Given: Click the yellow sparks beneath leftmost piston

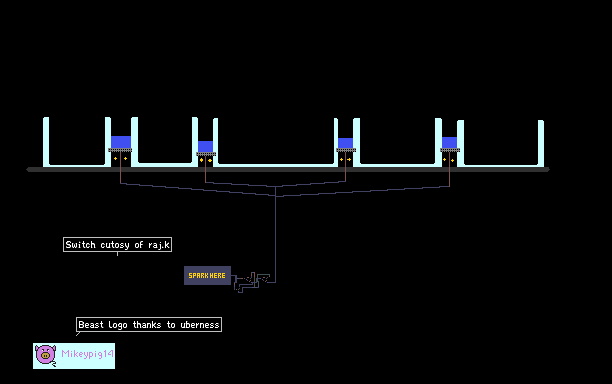Looking at the screenshot, I should (x=120, y=158).
